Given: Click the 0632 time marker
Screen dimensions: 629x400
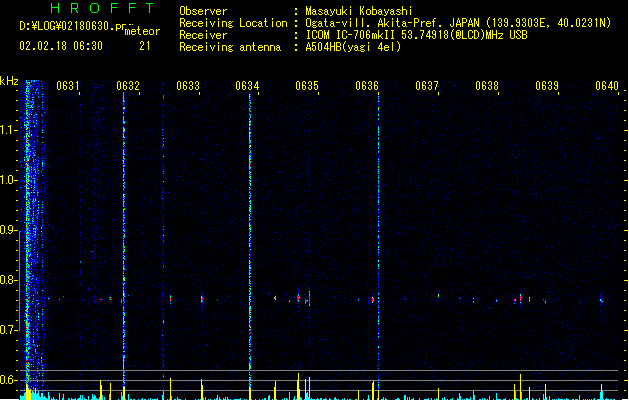Looking at the screenshot, I should [128, 86].
